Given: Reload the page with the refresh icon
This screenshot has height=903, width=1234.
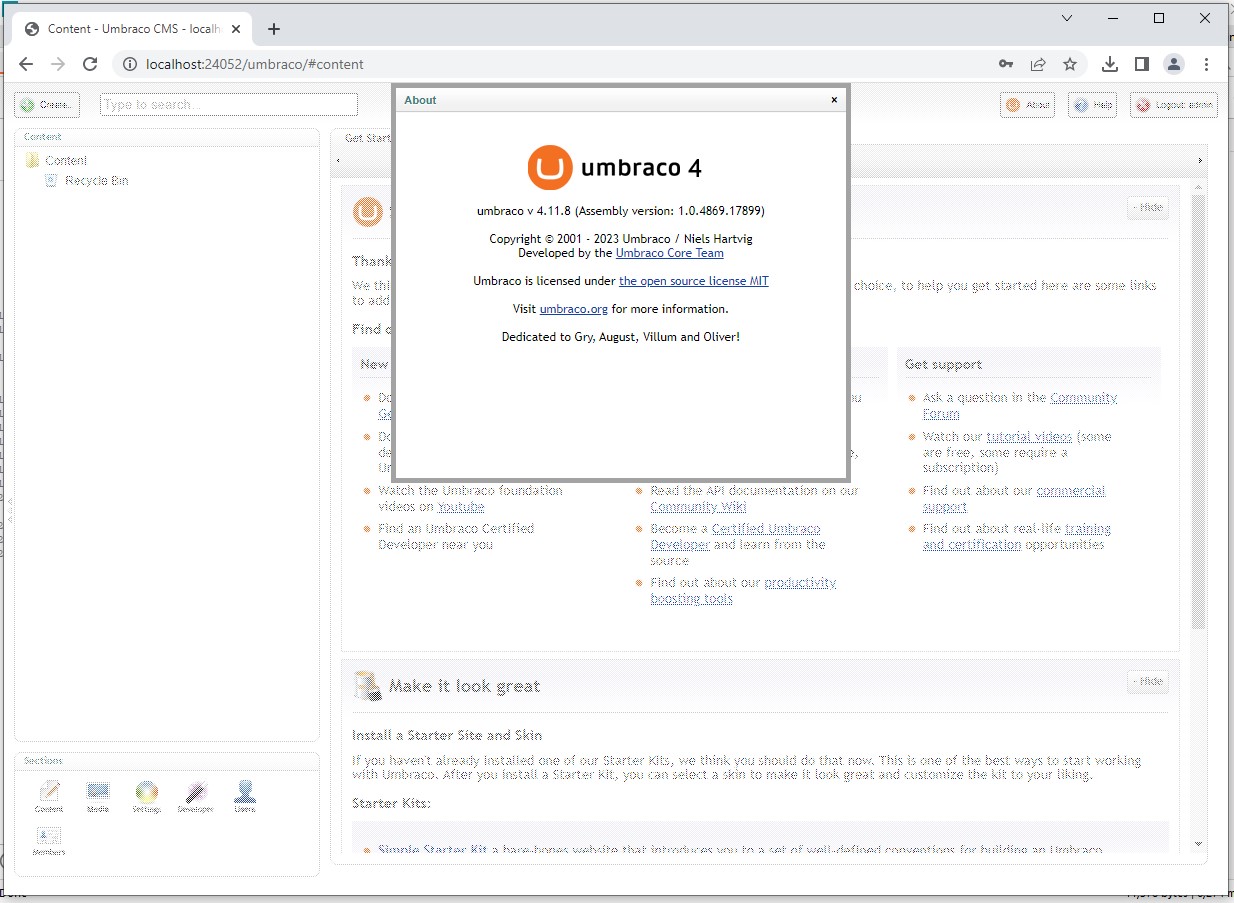Looking at the screenshot, I should (x=90, y=64).
